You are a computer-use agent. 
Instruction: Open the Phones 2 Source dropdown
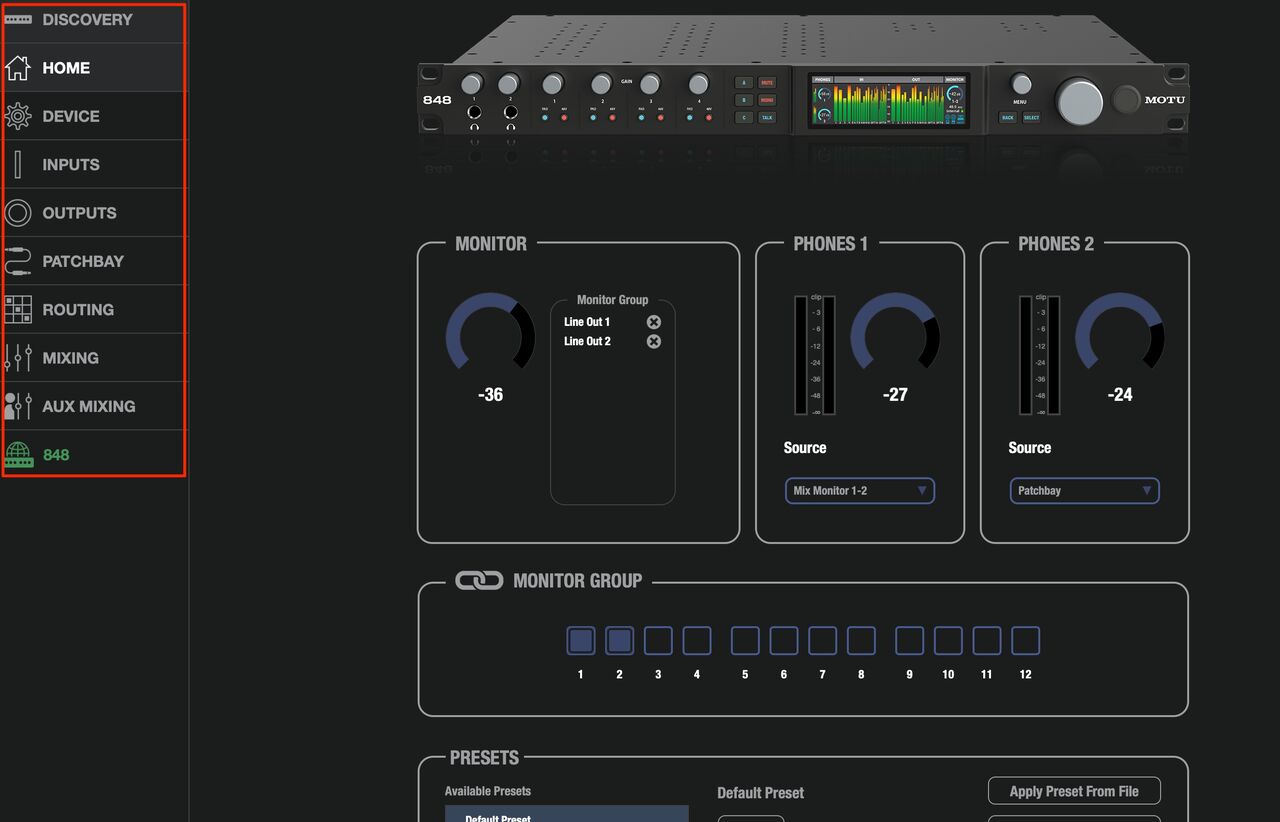1085,491
